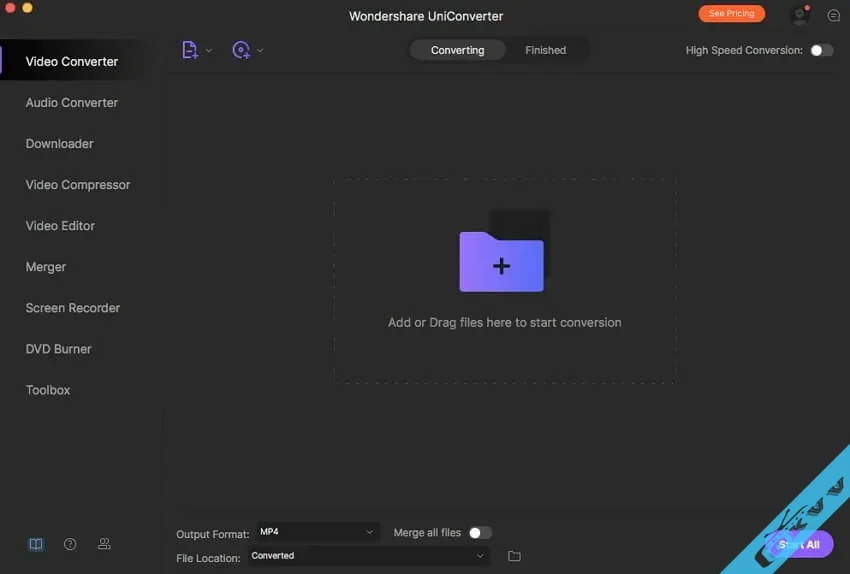850x574 pixels.
Task: Open the help question mark icon
Action: (70, 544)
